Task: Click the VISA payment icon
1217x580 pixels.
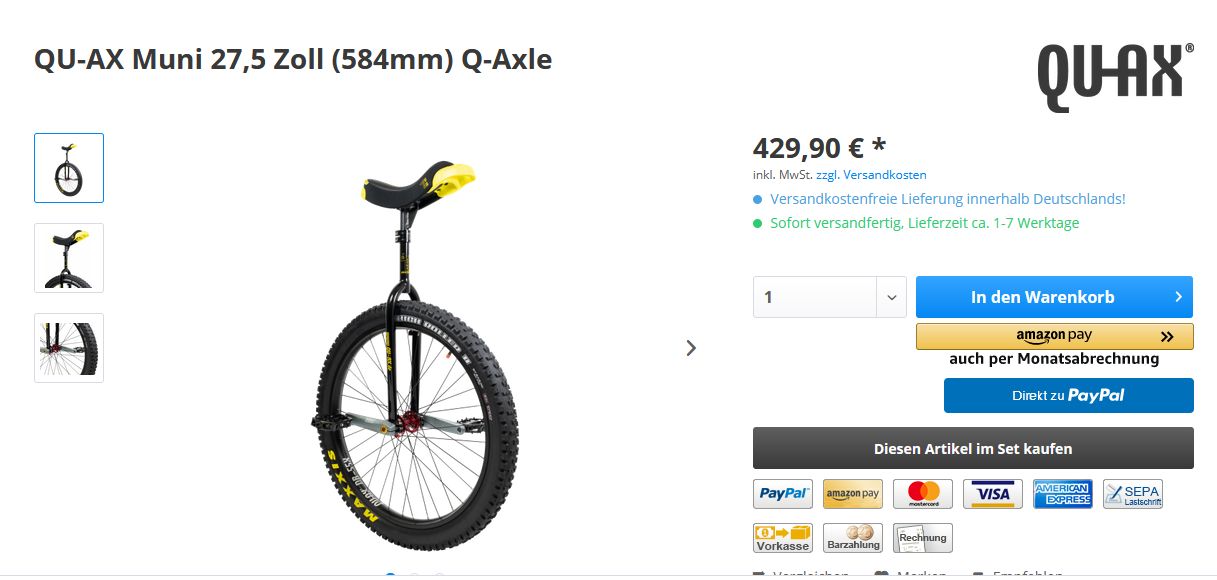Action: (x=993, y=494)
